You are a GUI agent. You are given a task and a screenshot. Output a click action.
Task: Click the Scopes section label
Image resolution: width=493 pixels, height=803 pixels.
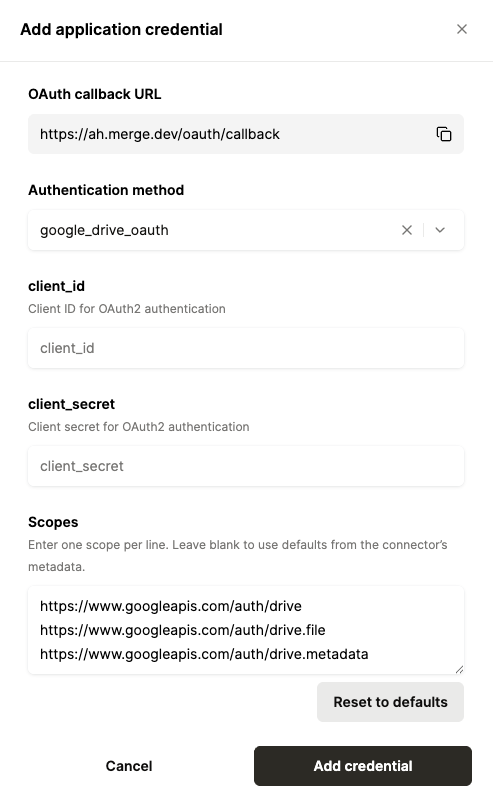point(53,522)
